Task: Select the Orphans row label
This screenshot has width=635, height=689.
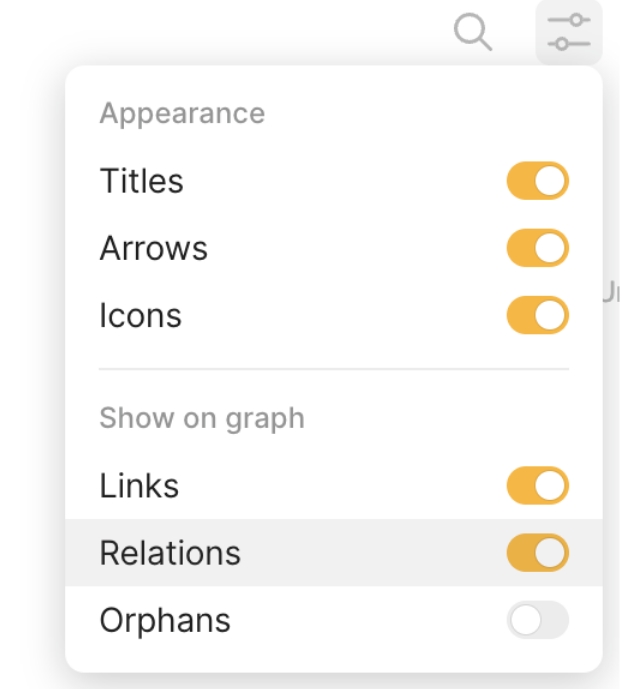Action: tap(165, 620)
